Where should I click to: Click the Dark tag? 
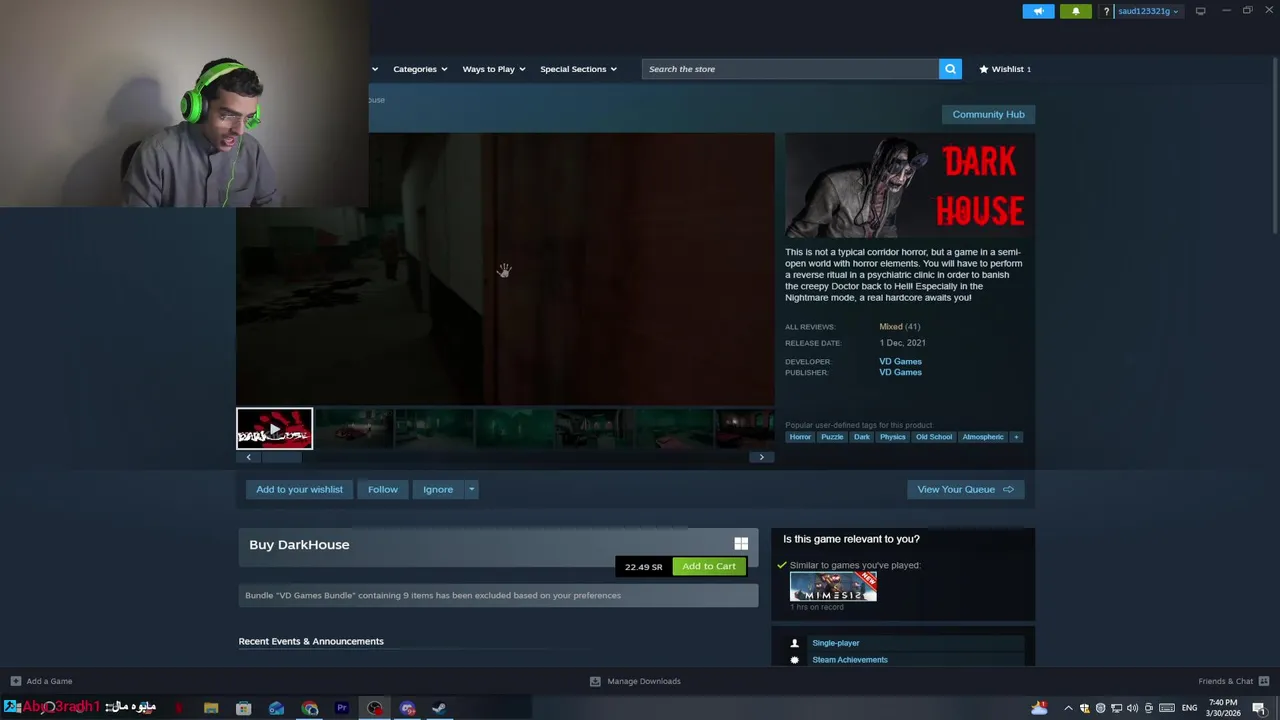click(861, 437)
